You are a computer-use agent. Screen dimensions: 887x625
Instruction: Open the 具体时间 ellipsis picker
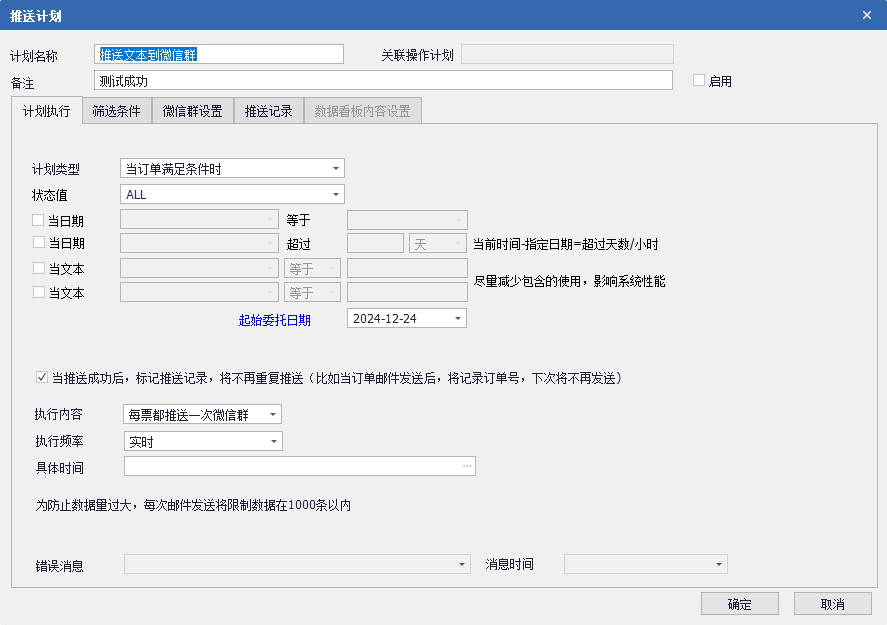click(467, 466)
